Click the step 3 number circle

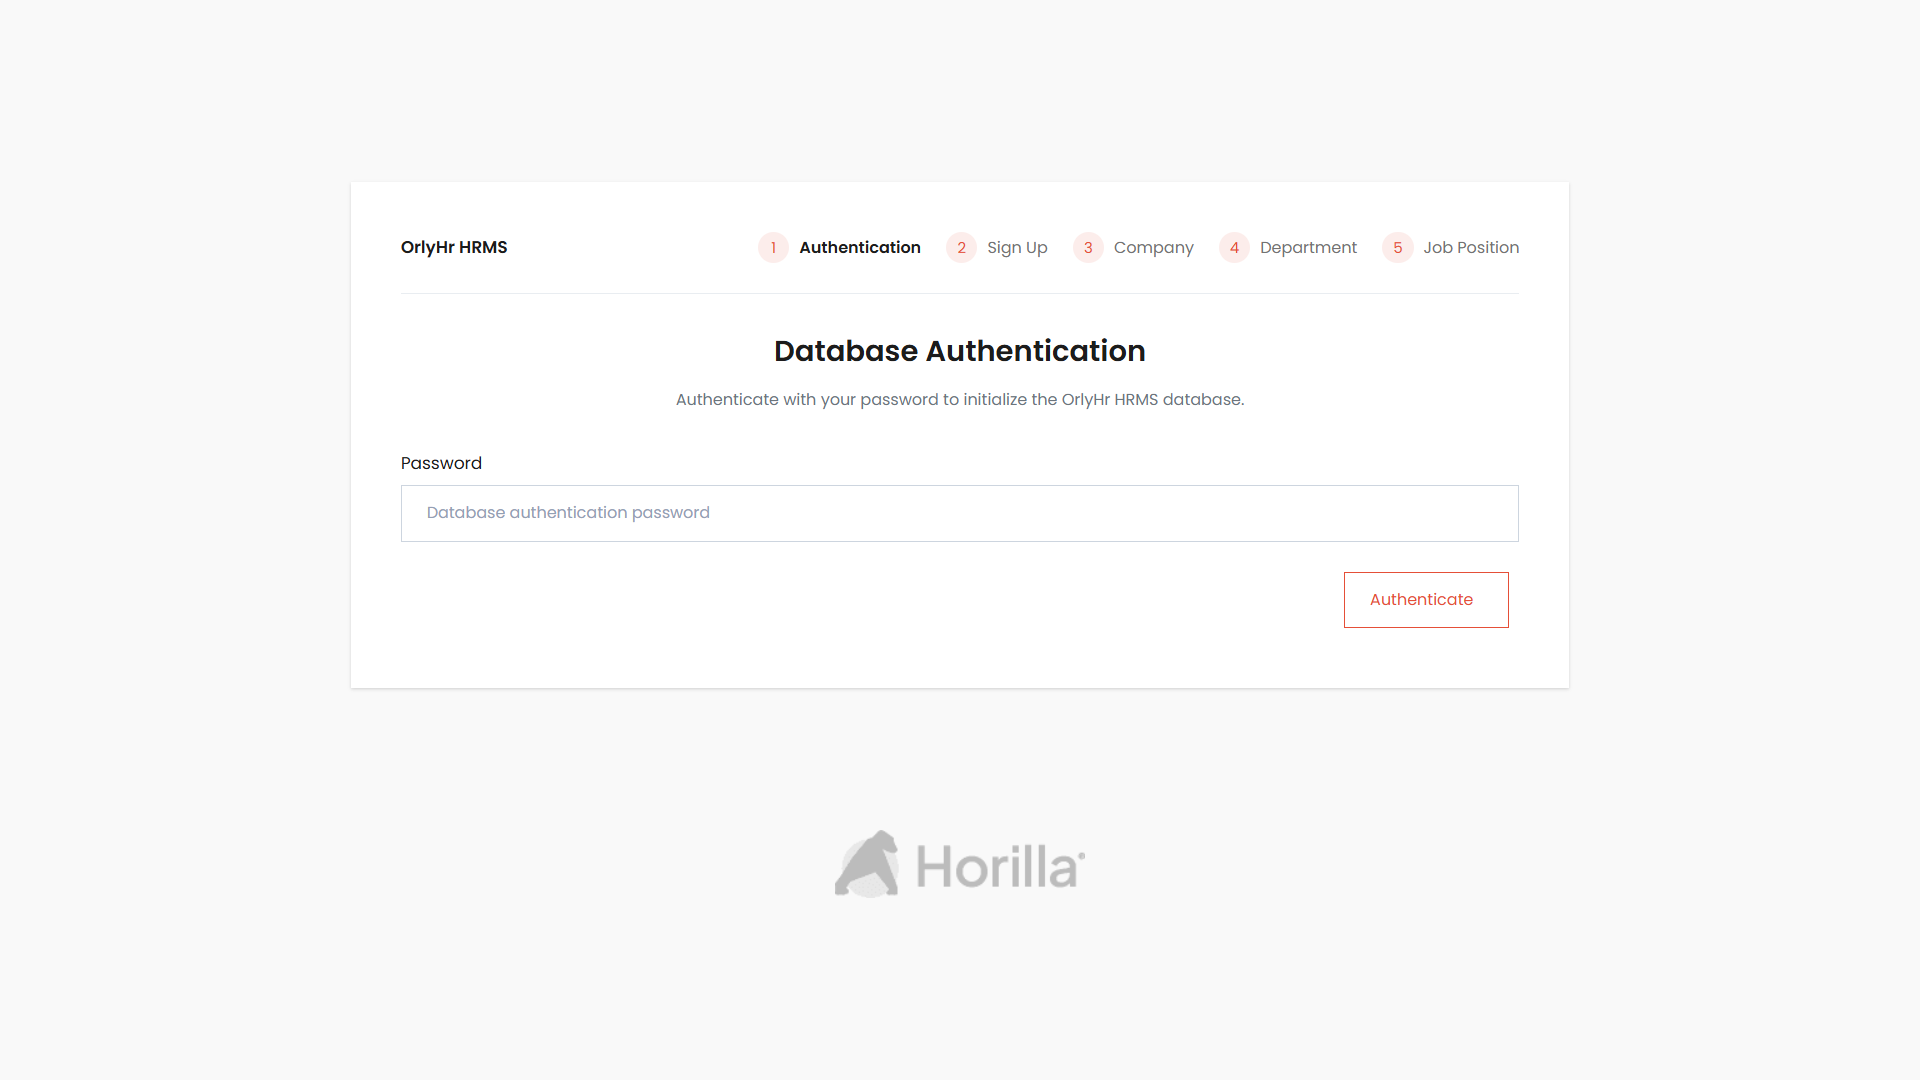(x=1087, y=247)
